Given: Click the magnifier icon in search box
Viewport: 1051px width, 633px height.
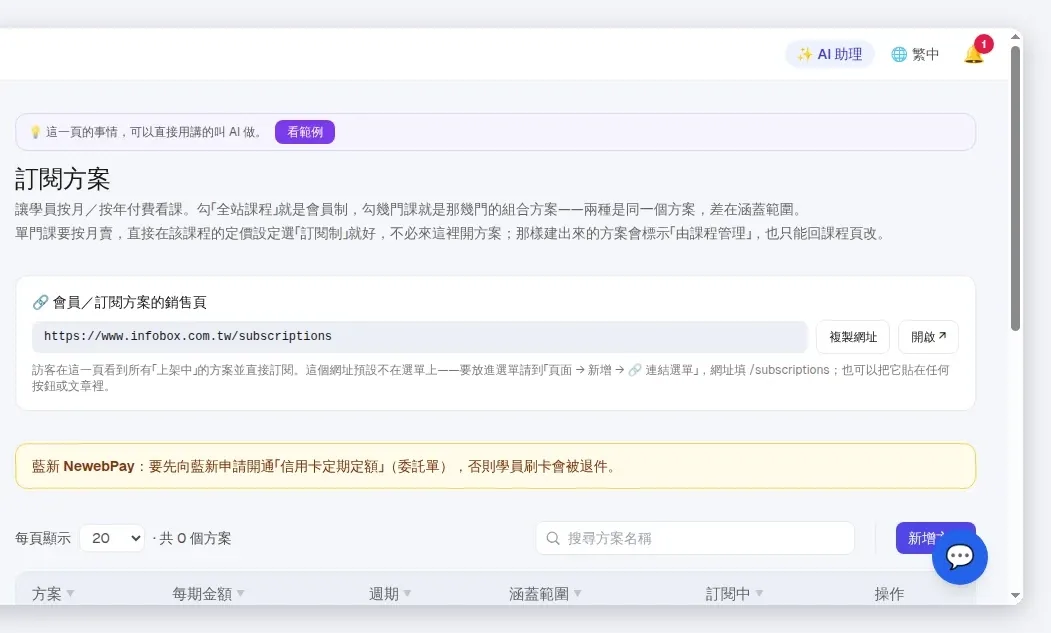Looking at the screenshot, I should (553, 538).
